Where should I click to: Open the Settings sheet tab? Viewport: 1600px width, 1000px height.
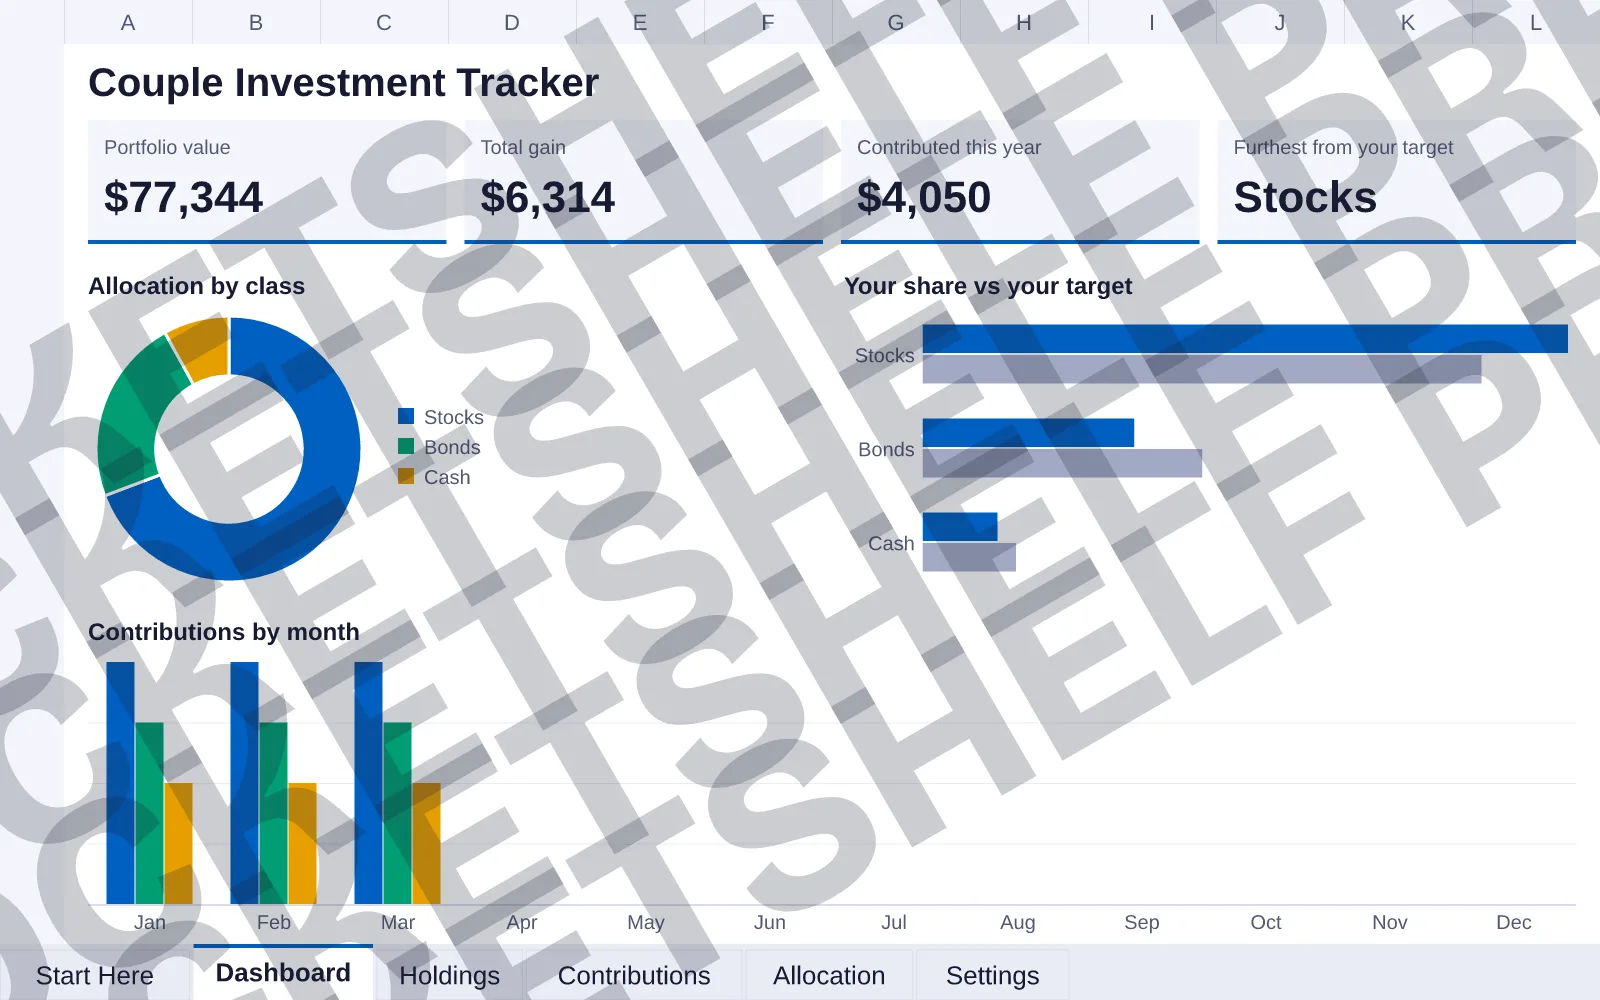click(993, 975)
